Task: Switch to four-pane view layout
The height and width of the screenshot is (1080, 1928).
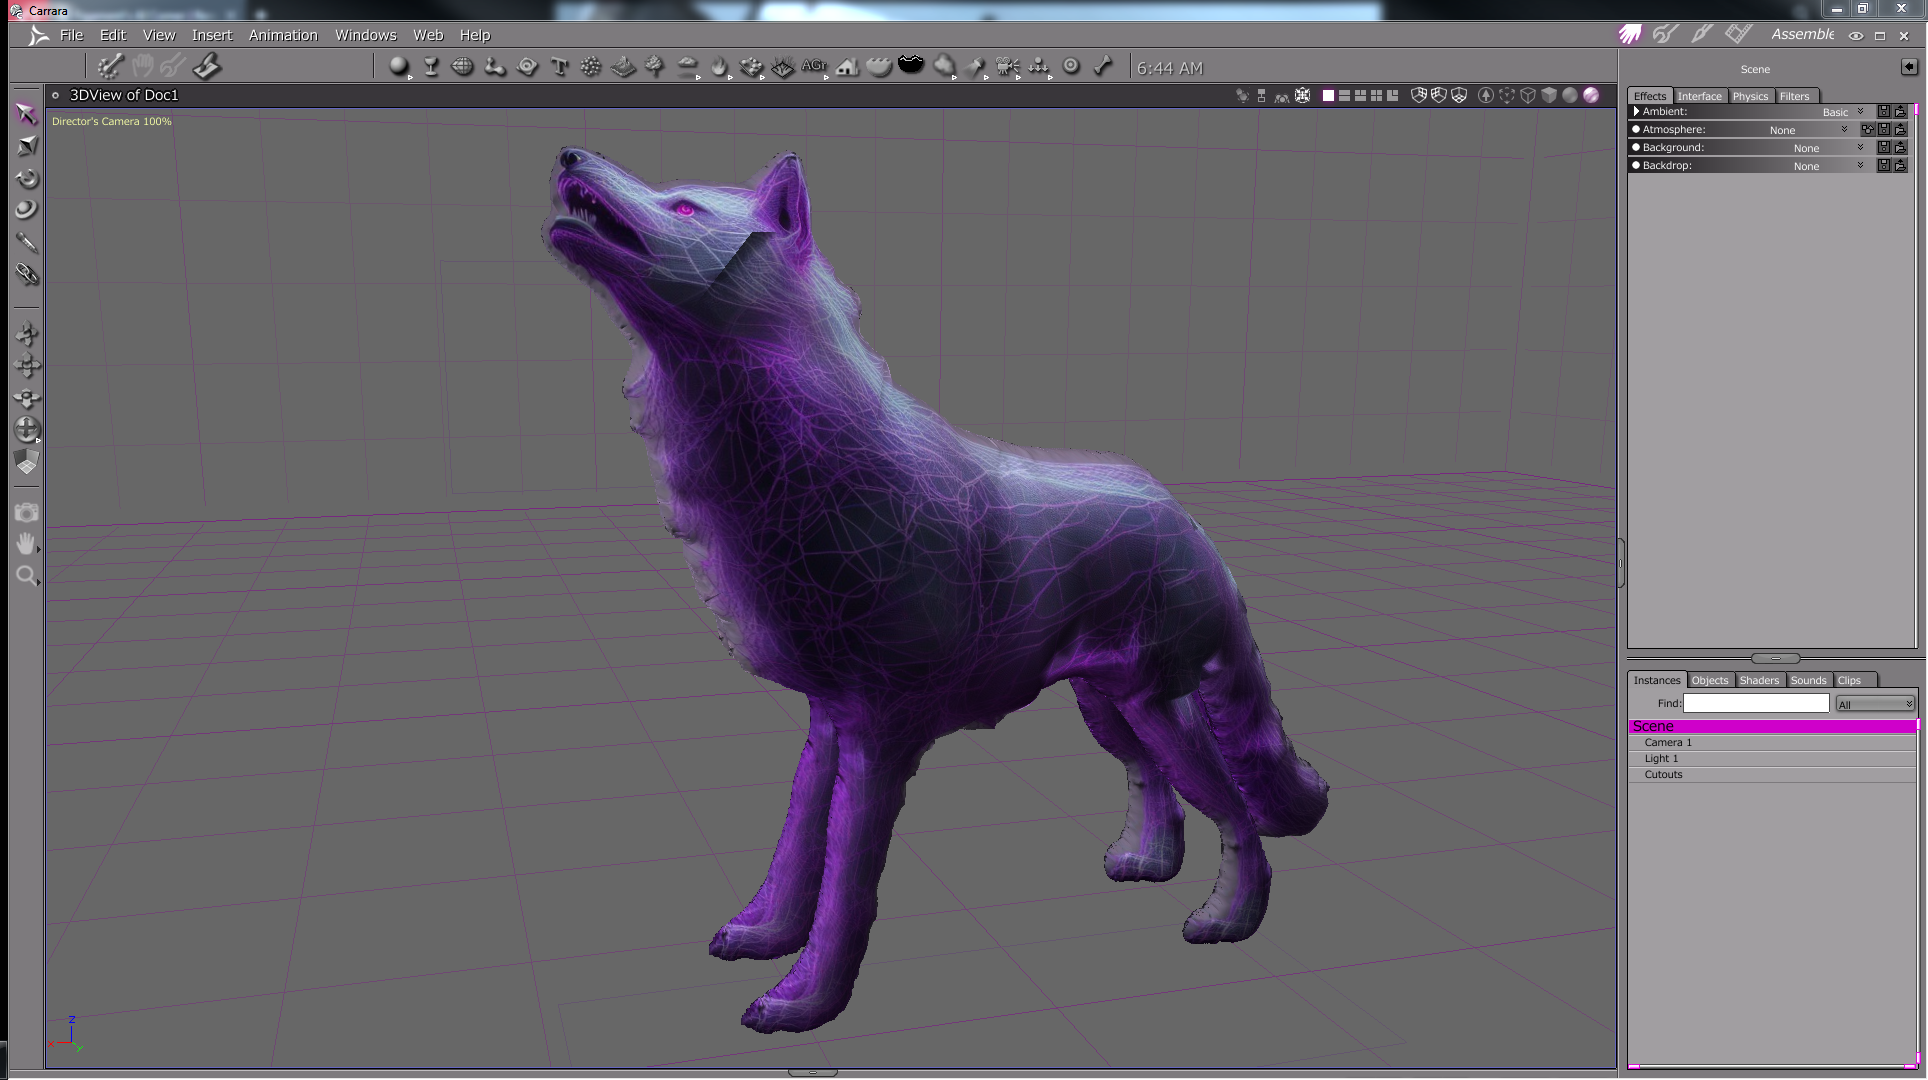Action: point(1376,96)
